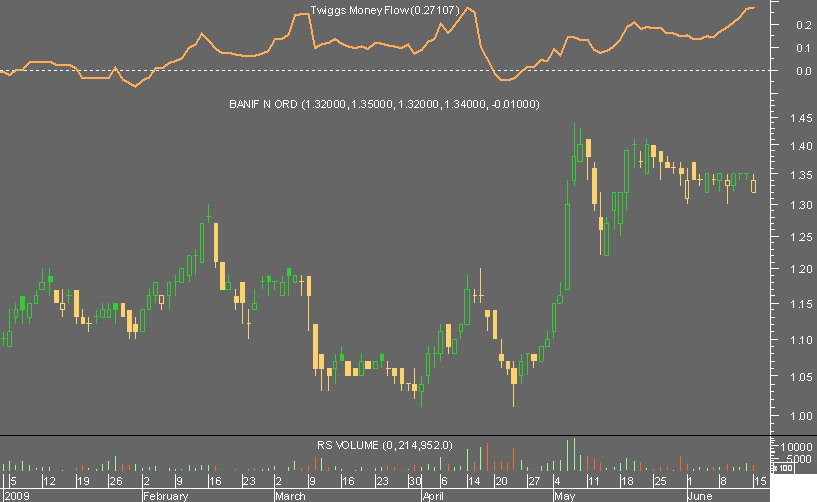This screenshot has height=502, width=817.
Task: Select the January 5 date tick label
Action: pyautogui.click(x=13, y=481)
